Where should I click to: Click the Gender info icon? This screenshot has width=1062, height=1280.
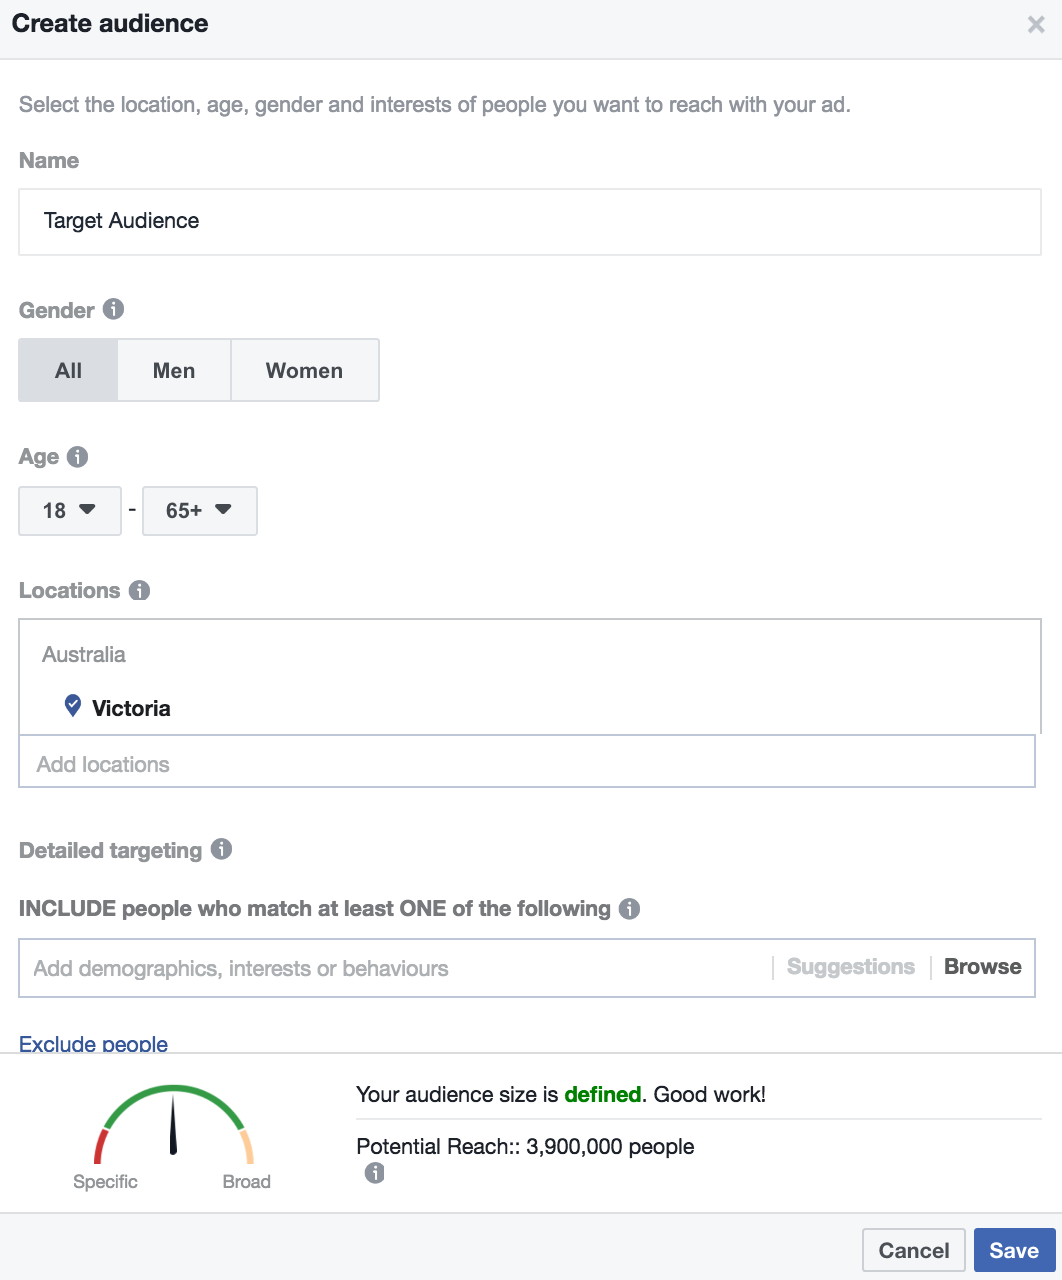click(113, 310)
